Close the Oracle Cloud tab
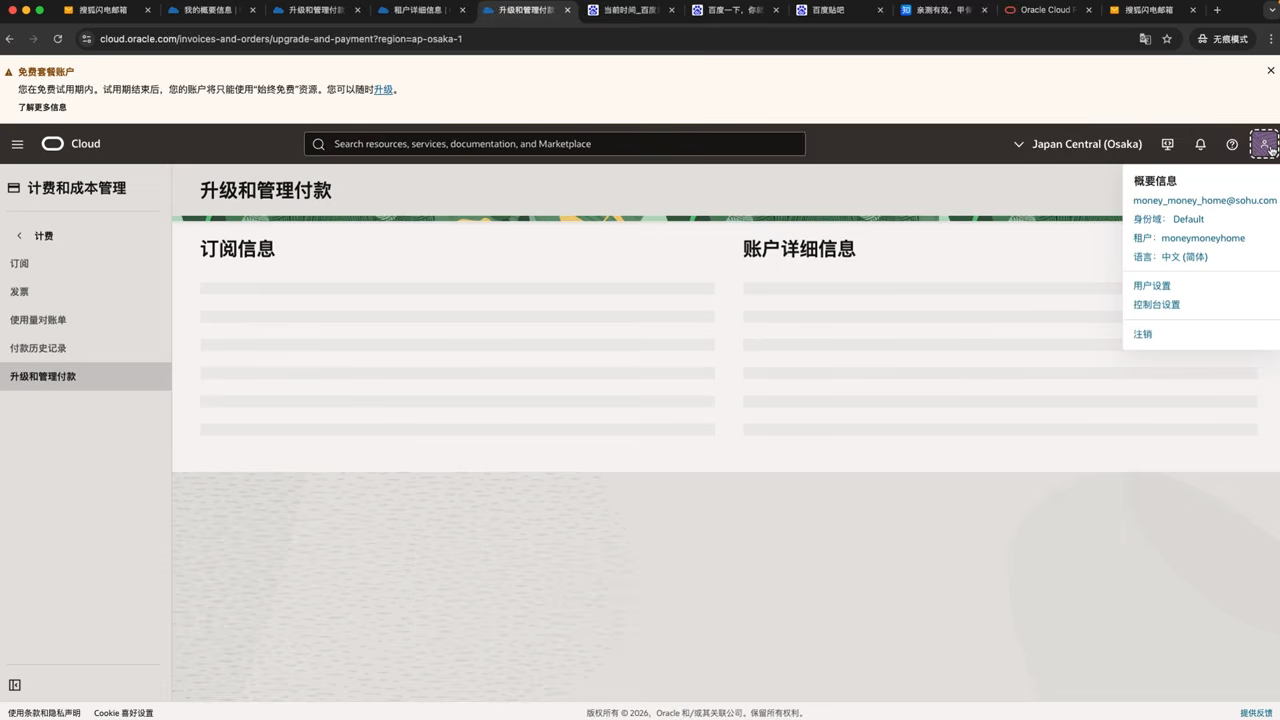 pos(1088,10)
